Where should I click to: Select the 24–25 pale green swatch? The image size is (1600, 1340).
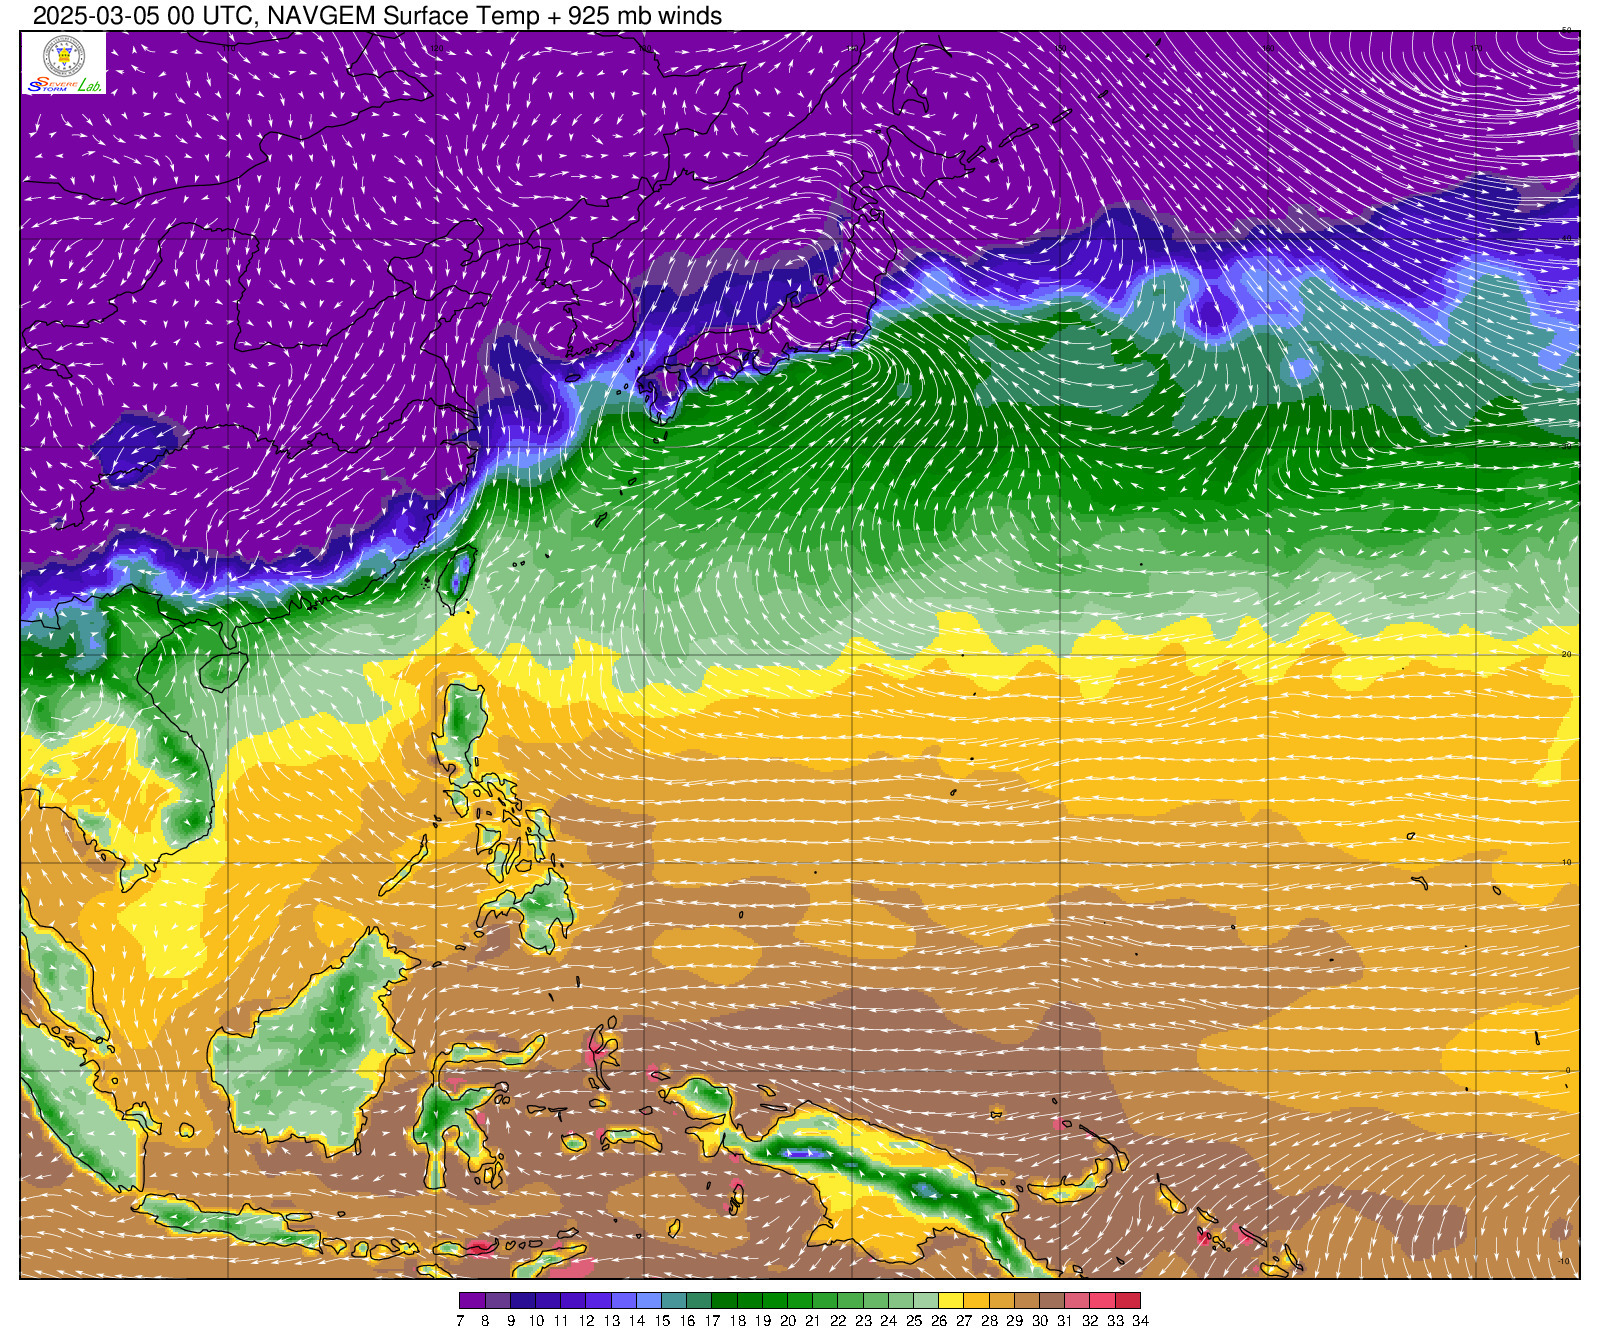click(x=901, y=1301)
